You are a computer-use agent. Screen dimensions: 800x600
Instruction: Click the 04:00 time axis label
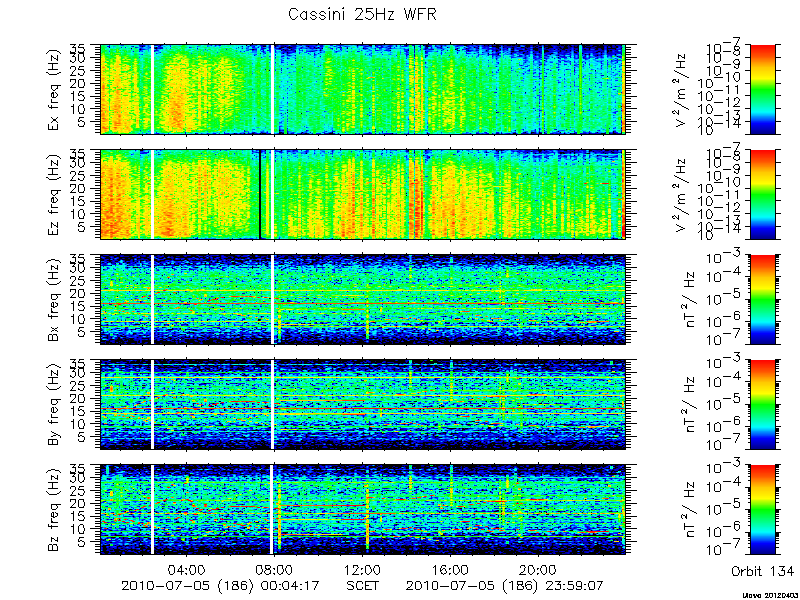tap(187, 570)
